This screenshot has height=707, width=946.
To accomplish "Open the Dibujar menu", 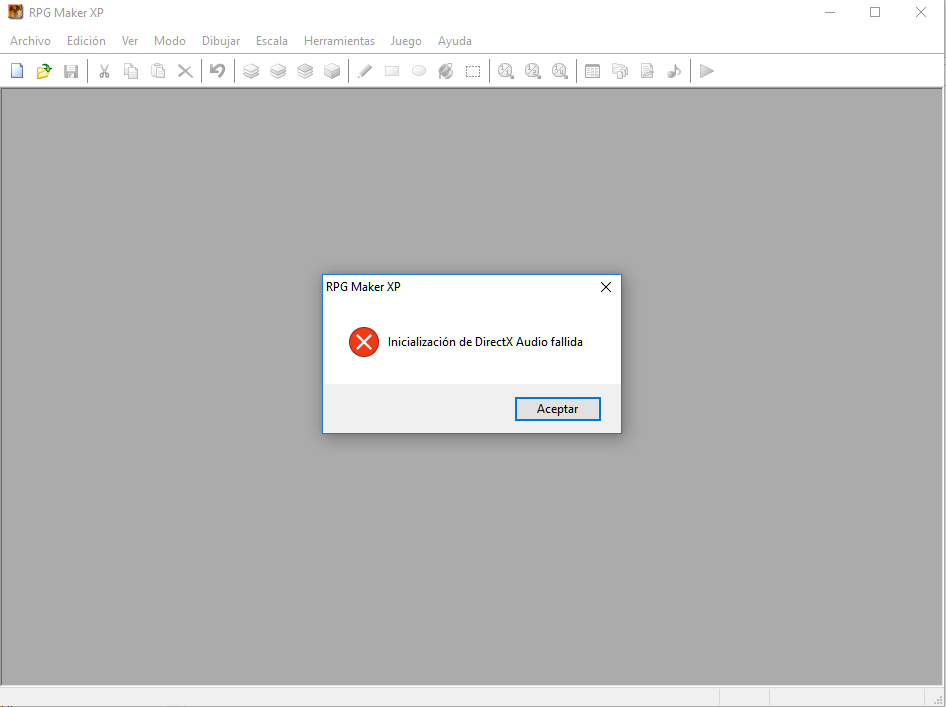I will (221, 41).
